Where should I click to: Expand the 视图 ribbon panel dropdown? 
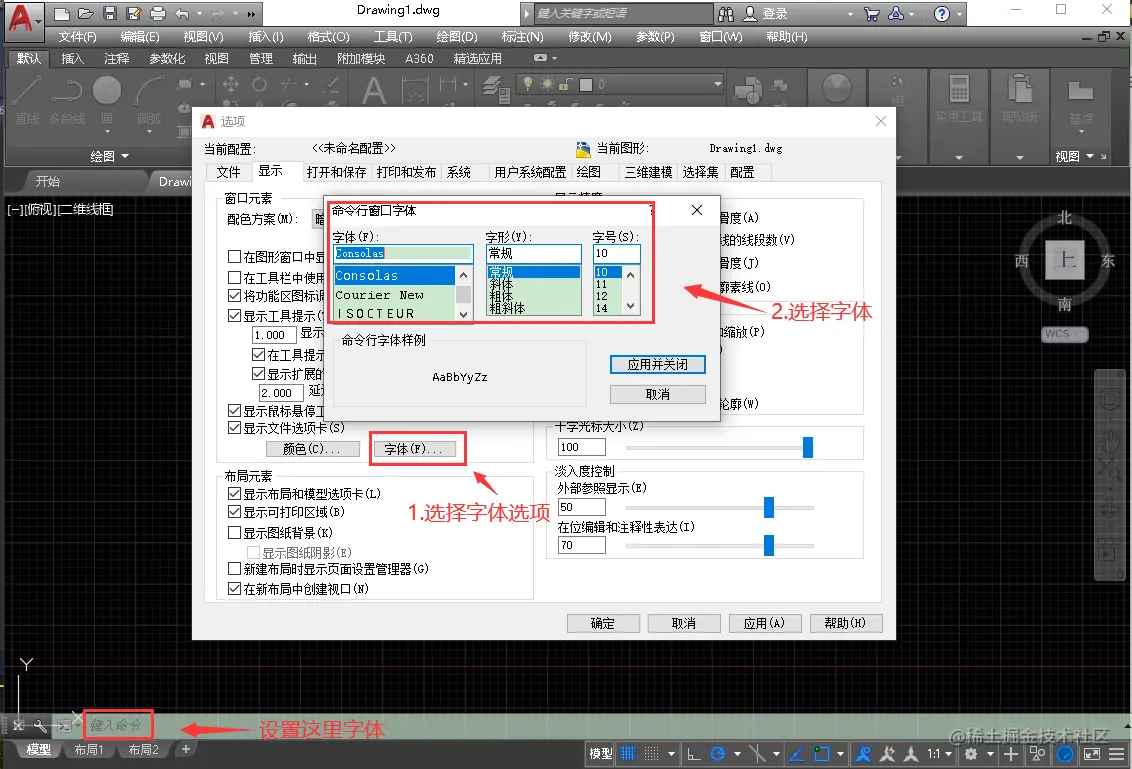1074,156
